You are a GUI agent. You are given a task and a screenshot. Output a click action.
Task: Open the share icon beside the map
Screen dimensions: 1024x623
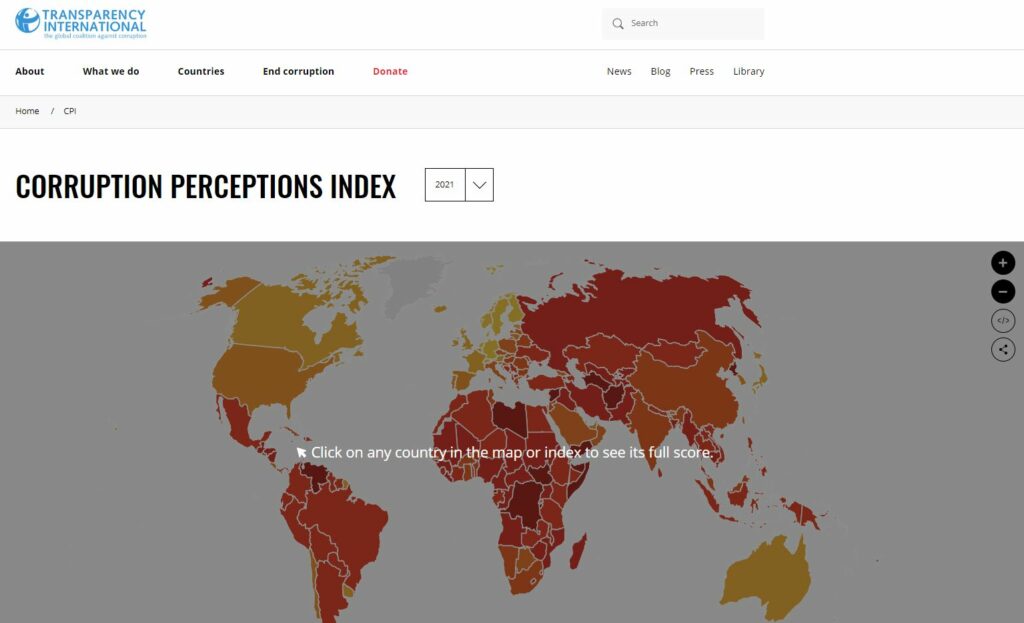[x=1003, y=349]
